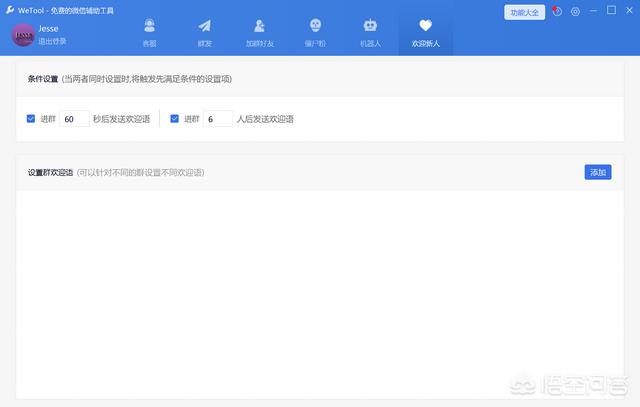Select the 欢迎新人 heart tab
The height and width of the screenshot is (407, 640).
425,32
